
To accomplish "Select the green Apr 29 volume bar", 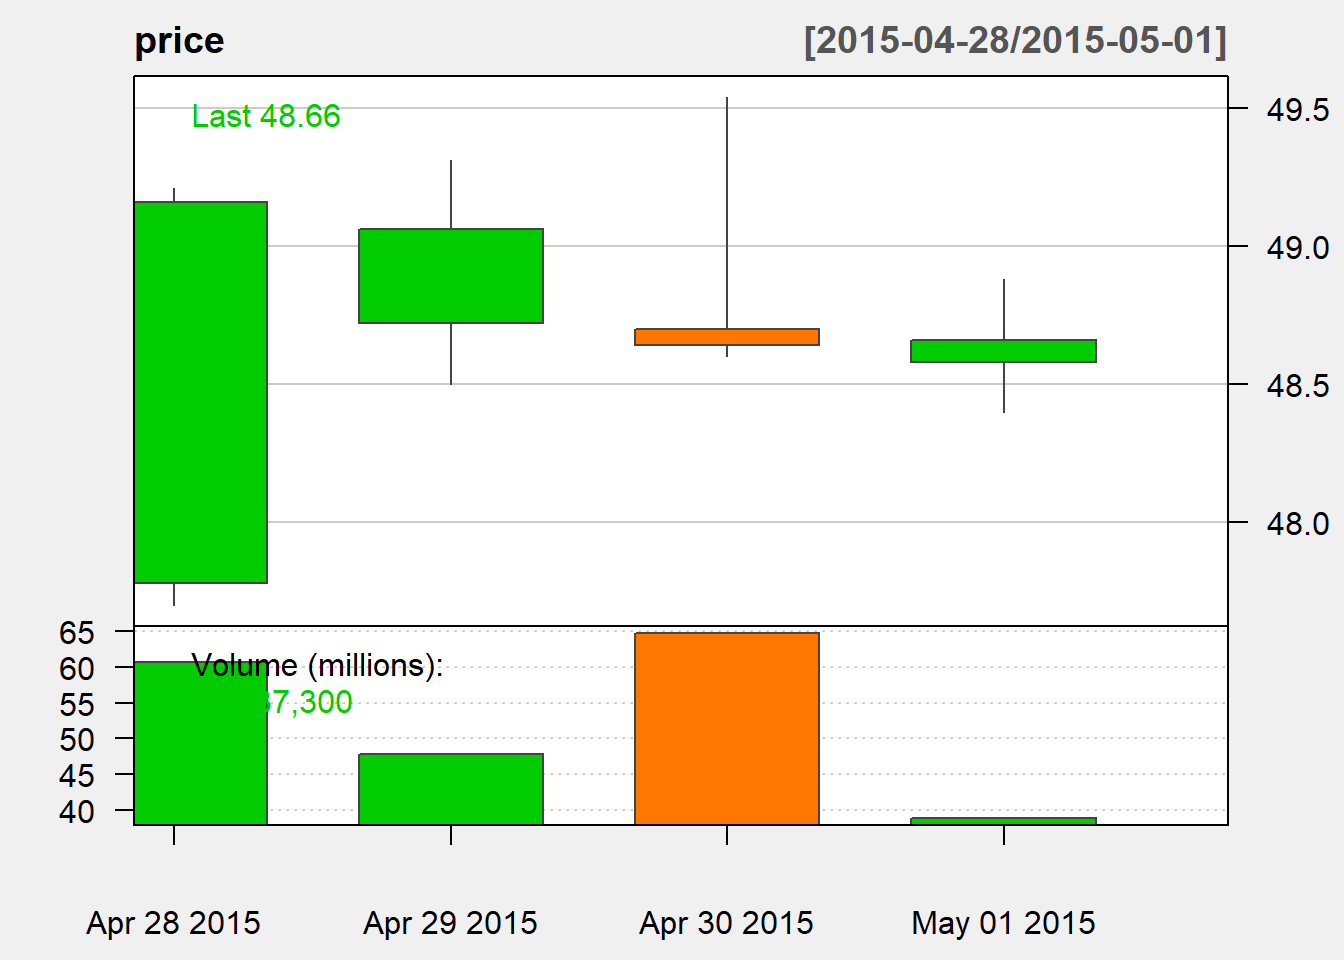I will pos(451,789).
